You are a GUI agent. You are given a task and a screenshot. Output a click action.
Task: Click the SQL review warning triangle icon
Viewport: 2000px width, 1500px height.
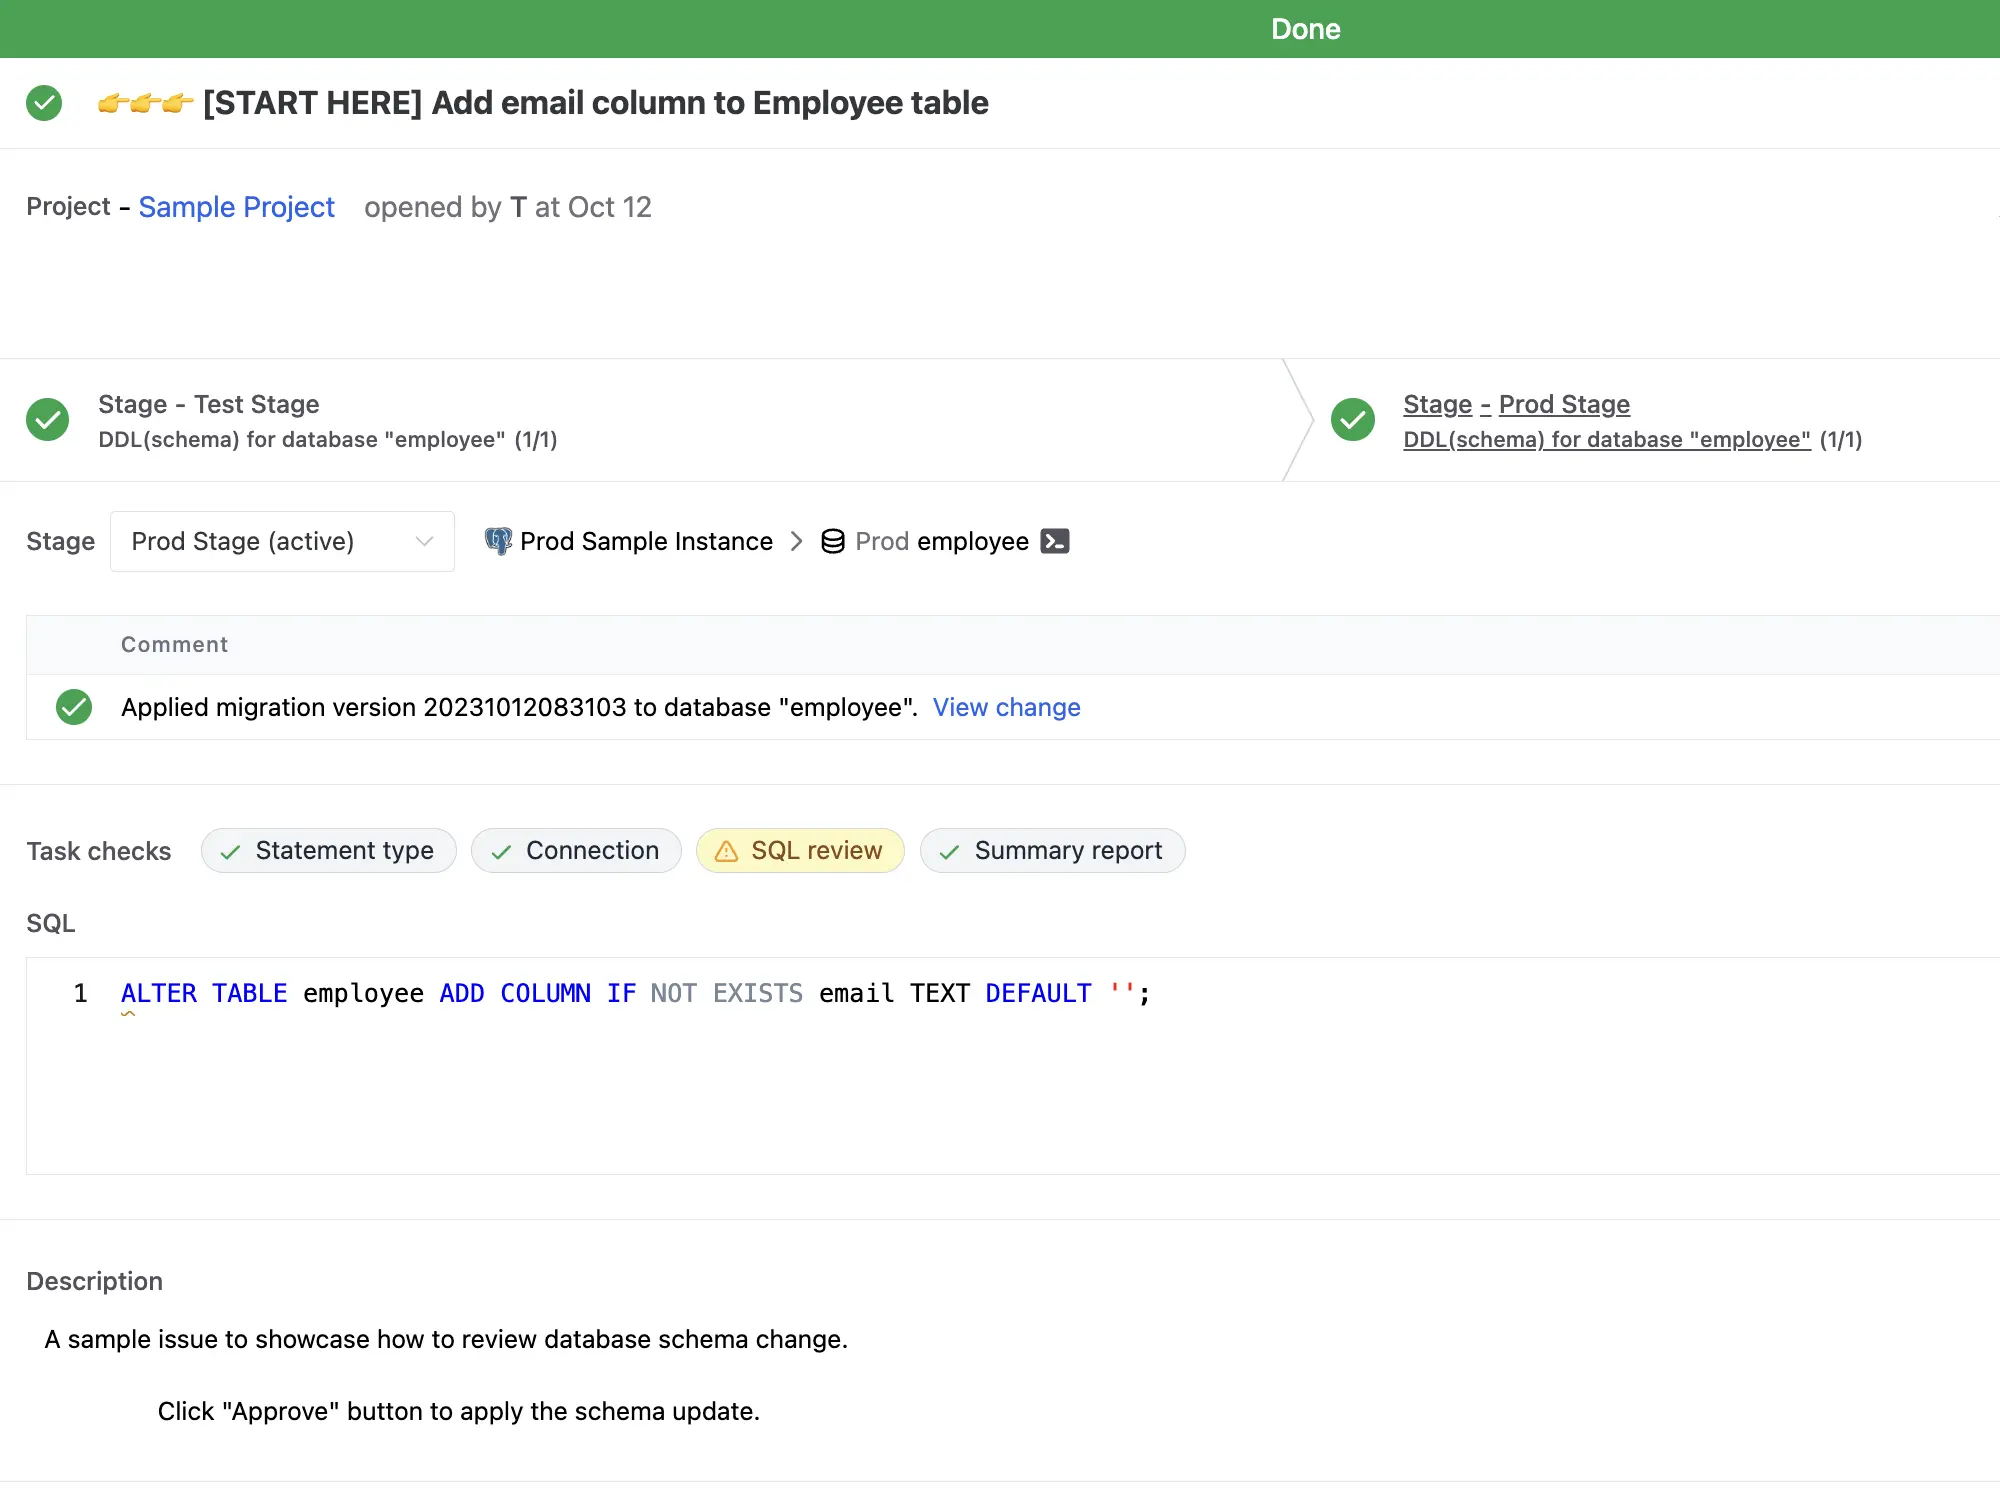point(727,851)
